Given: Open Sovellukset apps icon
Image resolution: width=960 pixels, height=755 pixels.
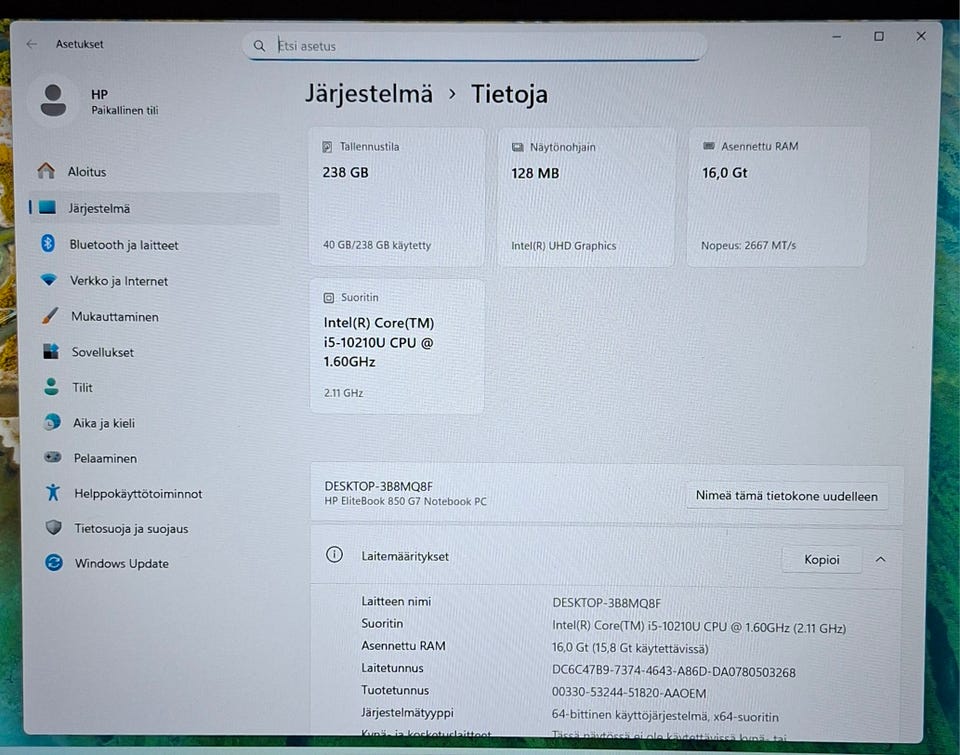Looking at the screenshot, I should [51, 351].
